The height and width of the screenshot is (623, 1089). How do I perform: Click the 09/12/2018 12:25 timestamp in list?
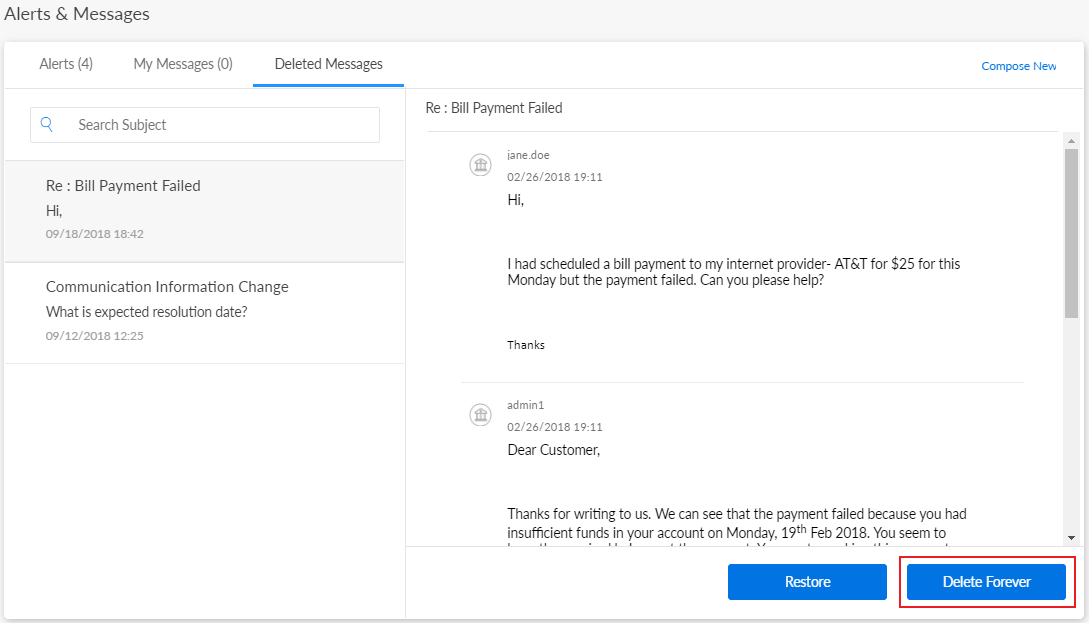click(x=95, y=336)
